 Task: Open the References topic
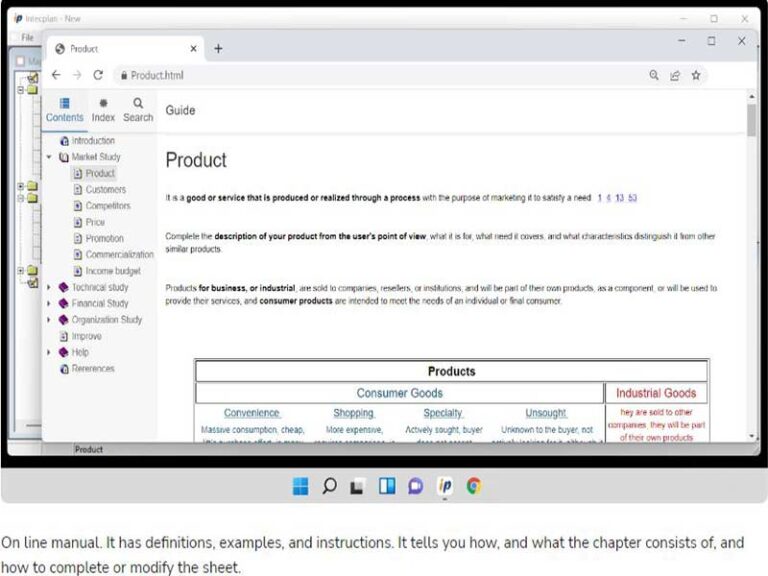click(x=93, y=369)
